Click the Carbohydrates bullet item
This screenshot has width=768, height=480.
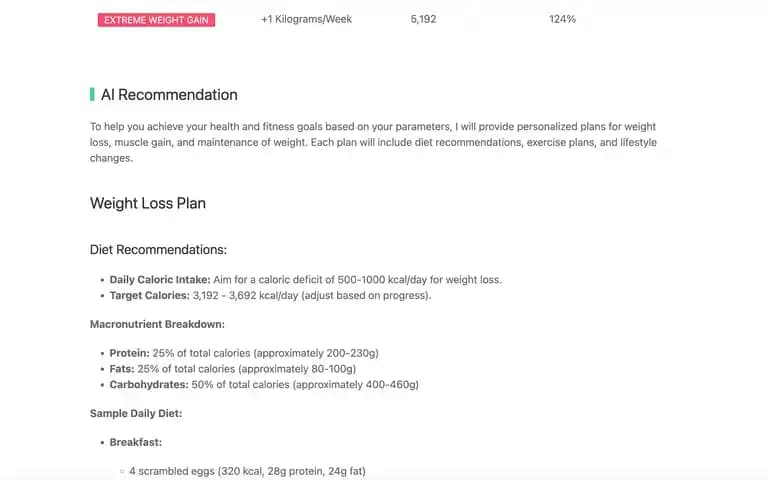pyautogui.click(x=264, y=384)
